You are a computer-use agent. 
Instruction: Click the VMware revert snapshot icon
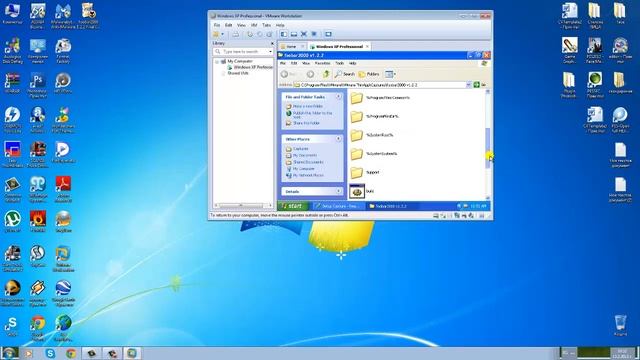(x=260, y=34)
